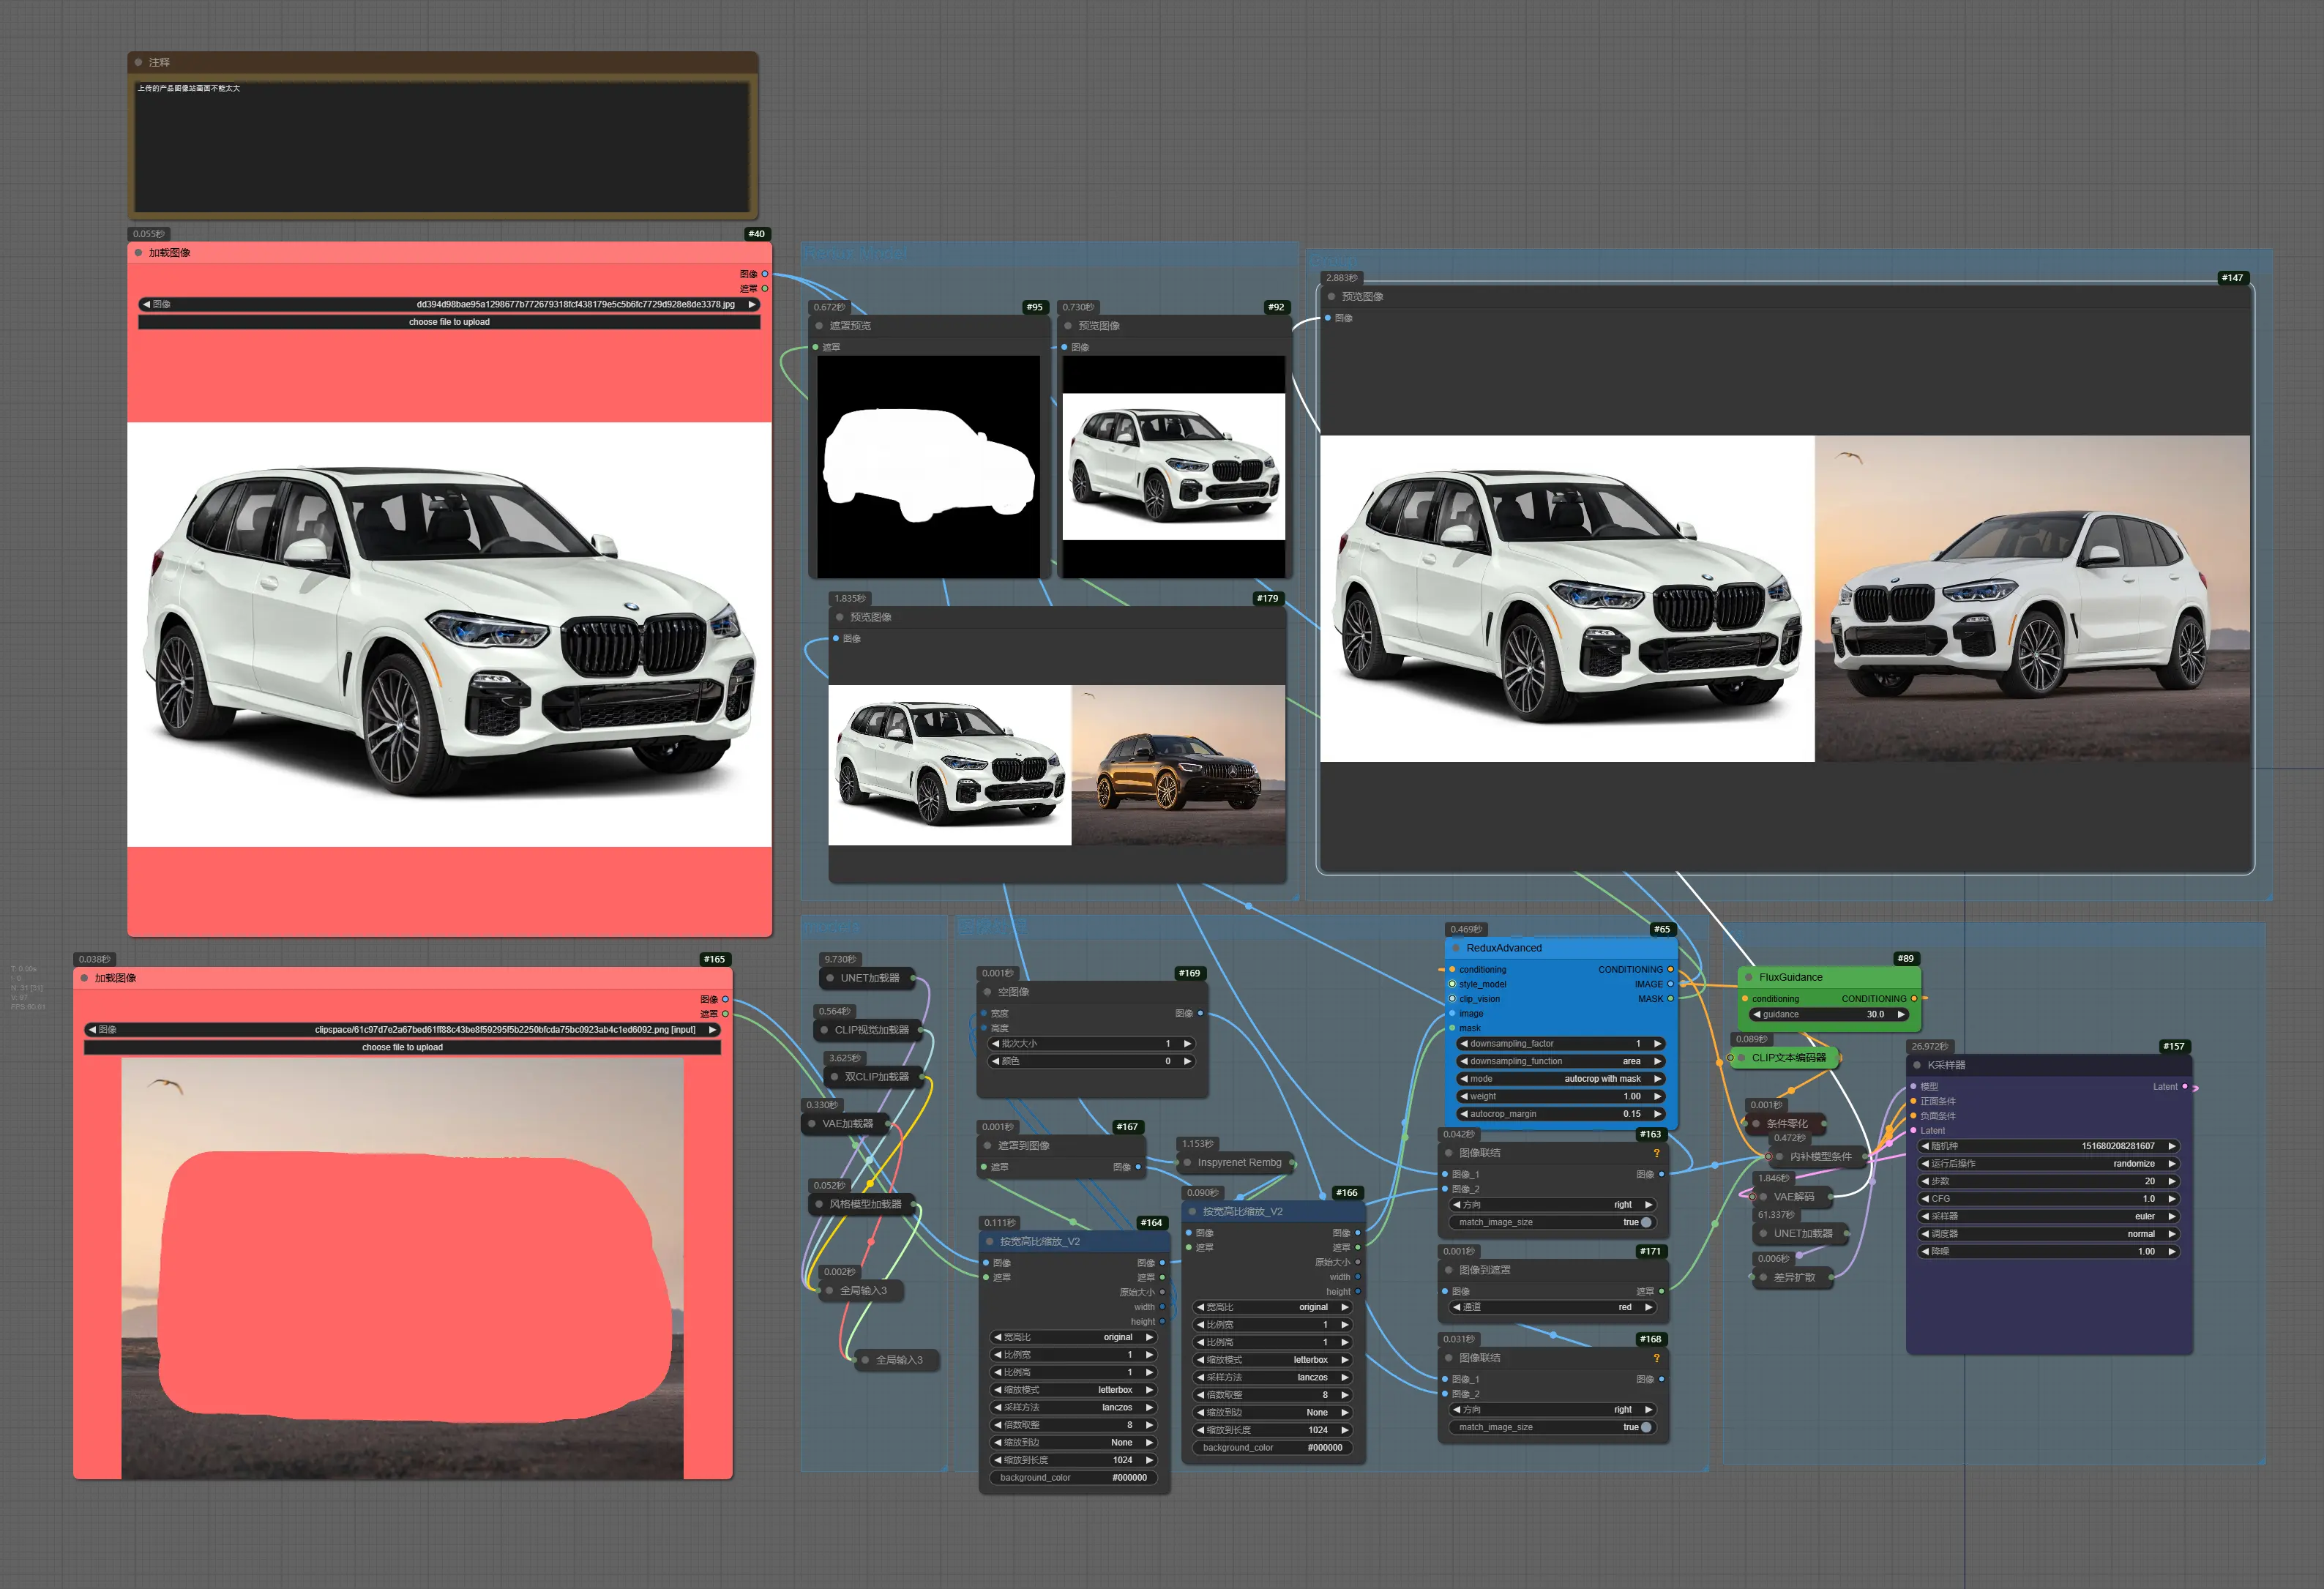Image resolution: width=2324 pixels, height=1589 pixels.
Task: Edit background_color #000000 field in node #166
Action: pyautogui.click(x=1273, y=1447)
